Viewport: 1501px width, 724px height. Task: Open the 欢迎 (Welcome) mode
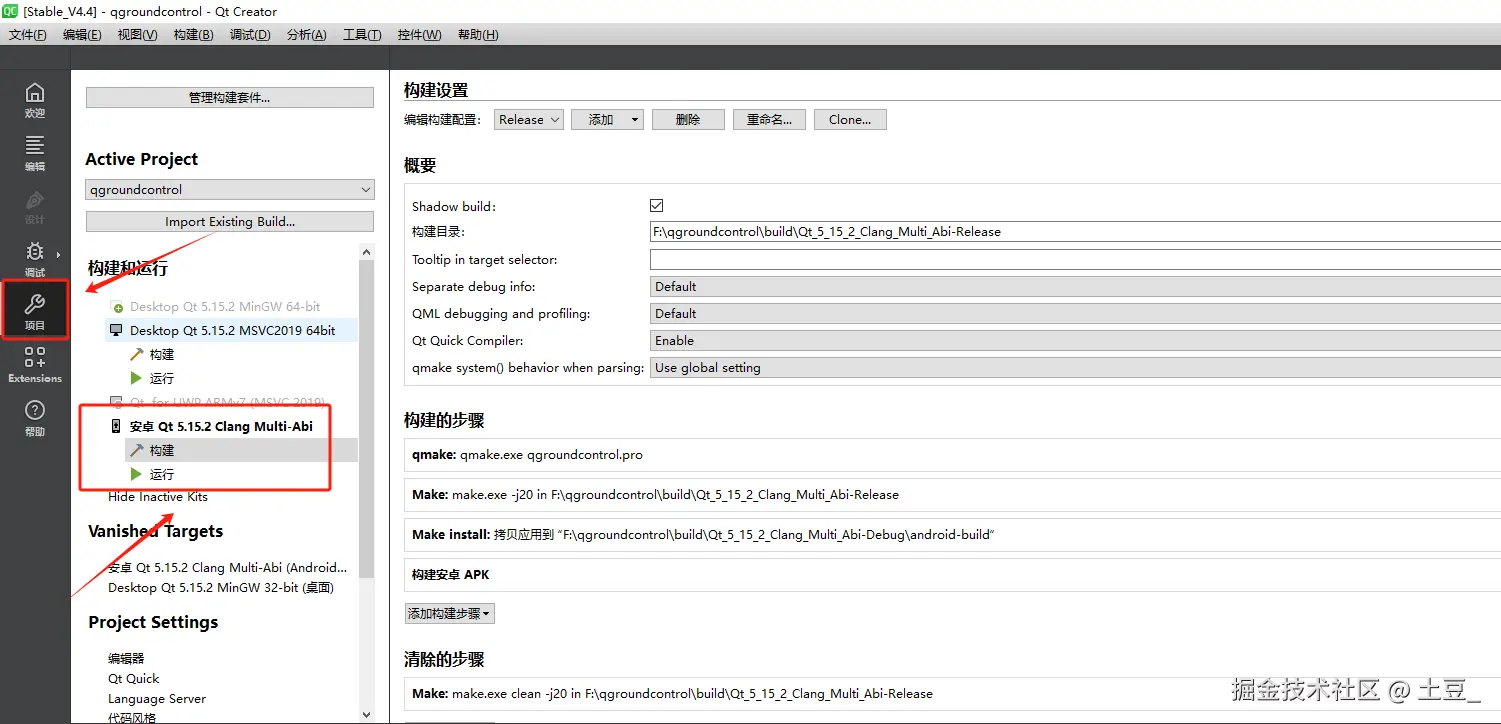click(35, 101)
